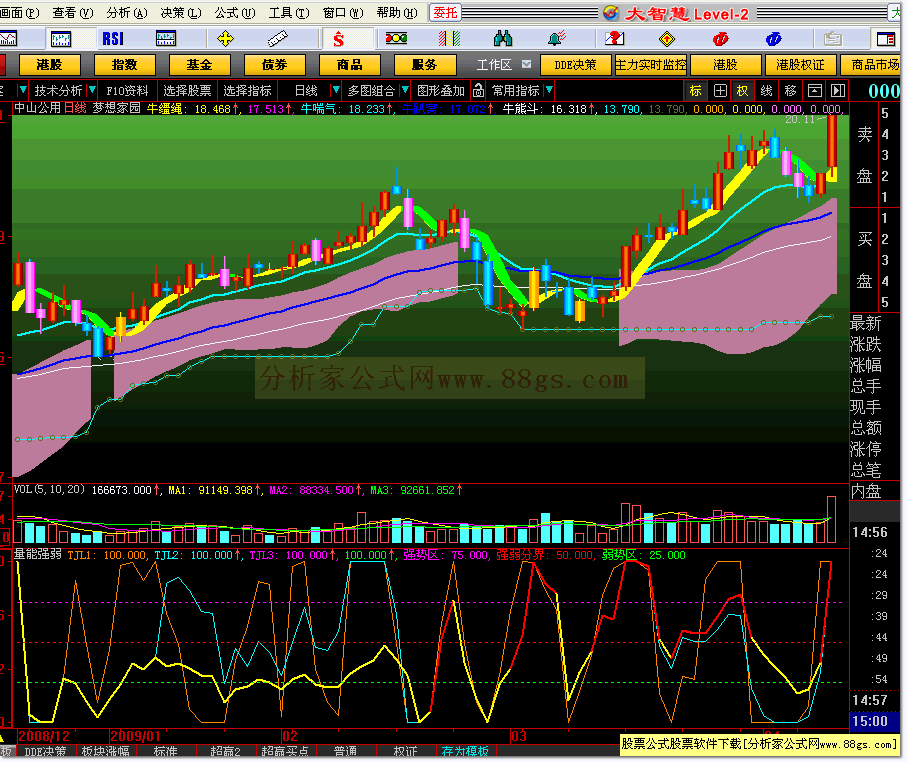Click the 港股权证 button

(x=800, y=65)
